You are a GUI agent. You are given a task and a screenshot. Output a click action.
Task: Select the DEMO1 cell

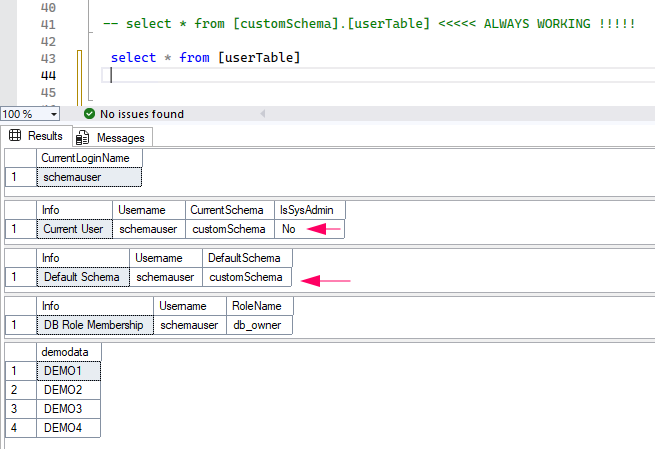coord(68,371)
